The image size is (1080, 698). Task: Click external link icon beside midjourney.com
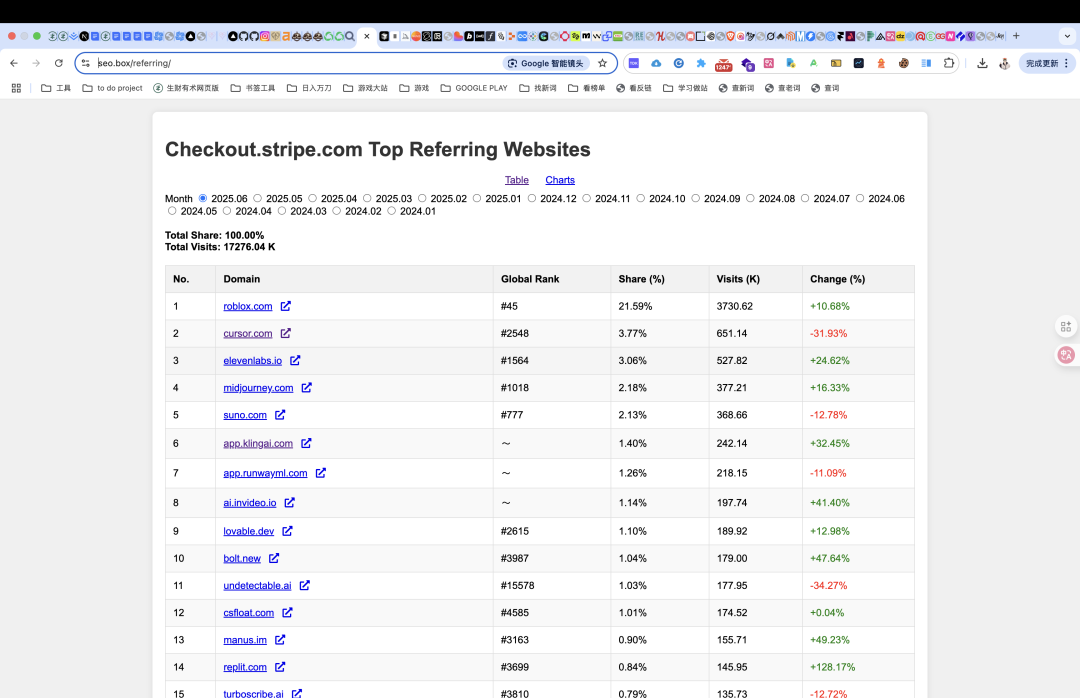pyautogui.click(x=307, y=387)
